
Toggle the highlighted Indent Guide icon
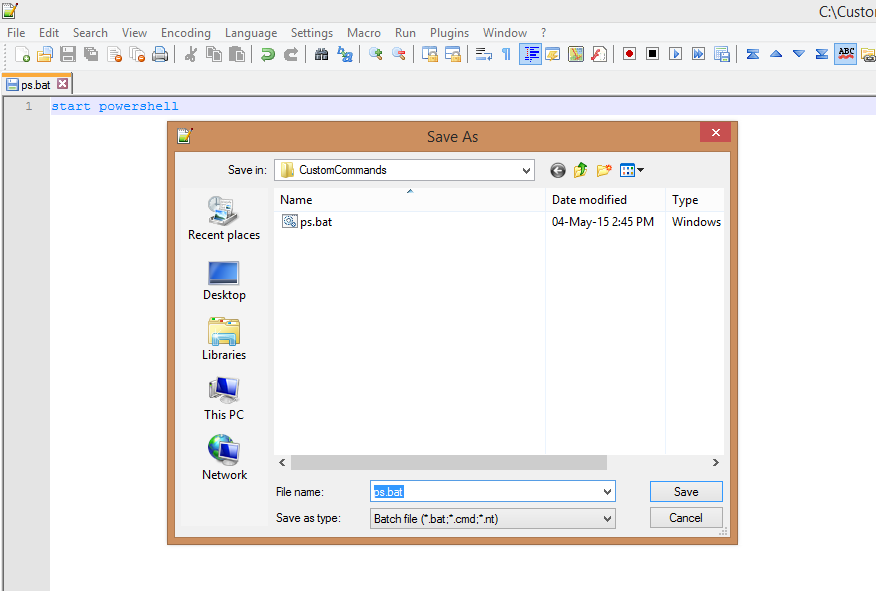[530, 54]
